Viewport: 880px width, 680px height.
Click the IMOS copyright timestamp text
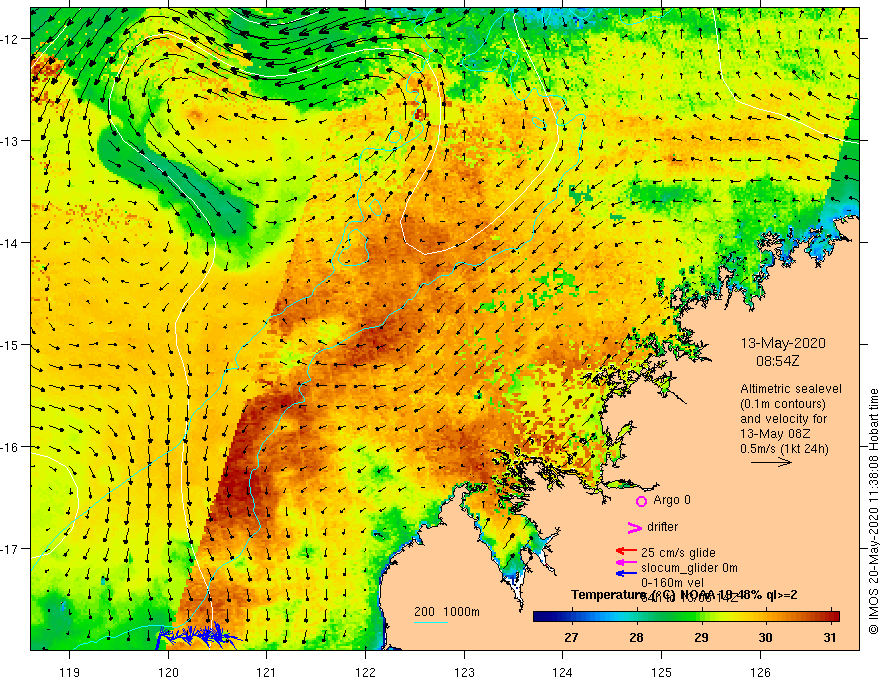(x=873, y=511)
